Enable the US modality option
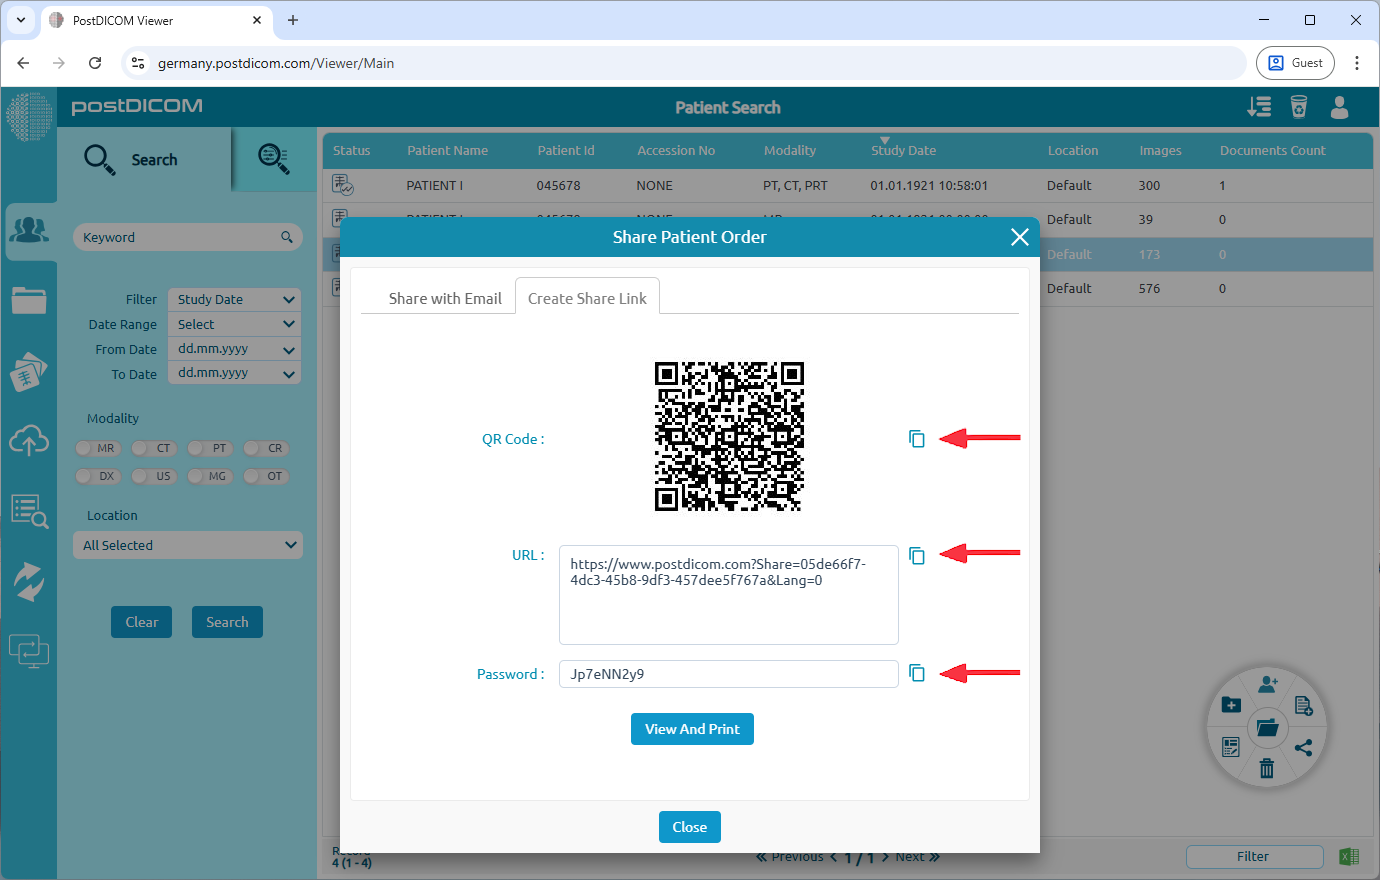Viewport: 1380px width, 880px height. (153, 476)
